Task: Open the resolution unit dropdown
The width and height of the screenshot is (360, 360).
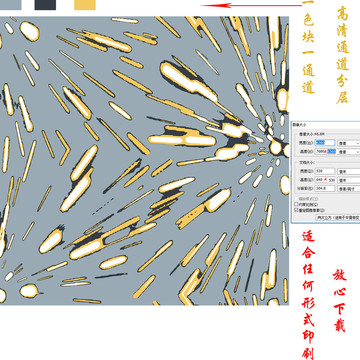Action: coord(349,189)
